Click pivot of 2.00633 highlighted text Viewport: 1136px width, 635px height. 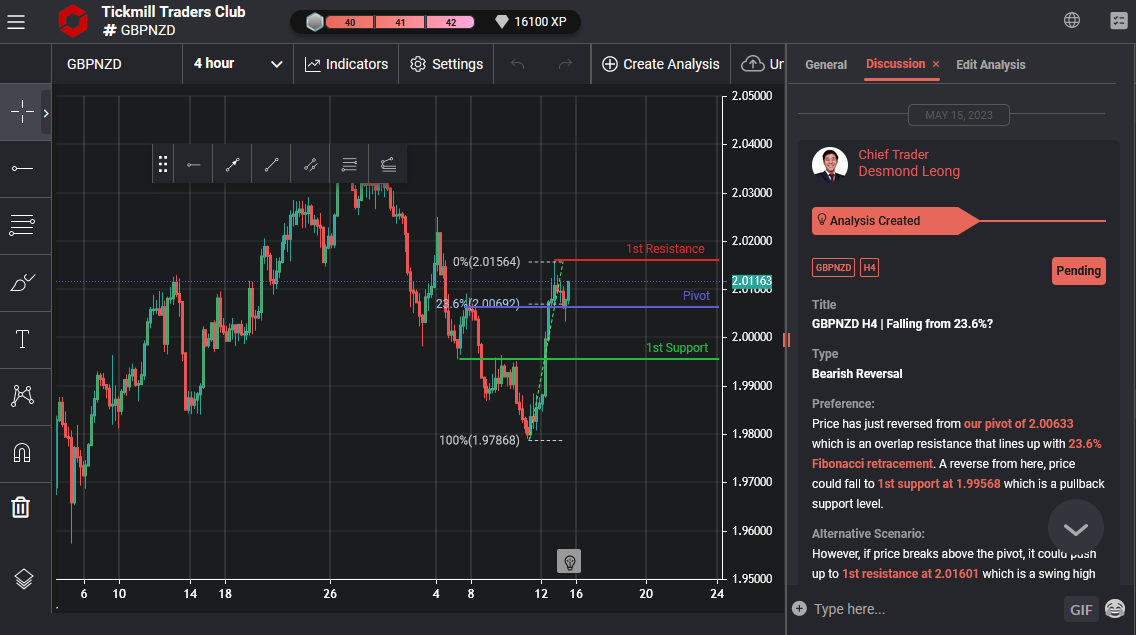click(x=1019, y=423)
